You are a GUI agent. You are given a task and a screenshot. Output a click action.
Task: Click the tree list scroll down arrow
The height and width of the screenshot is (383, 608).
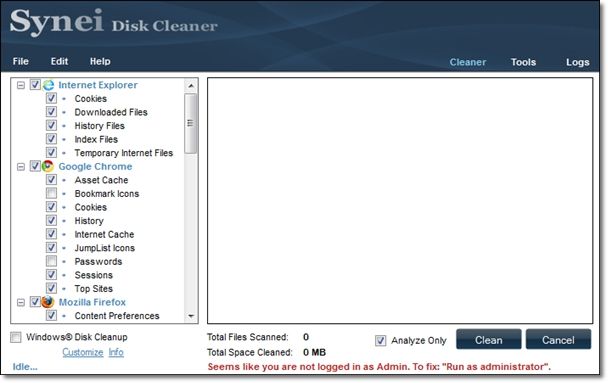tap(191, 316)
